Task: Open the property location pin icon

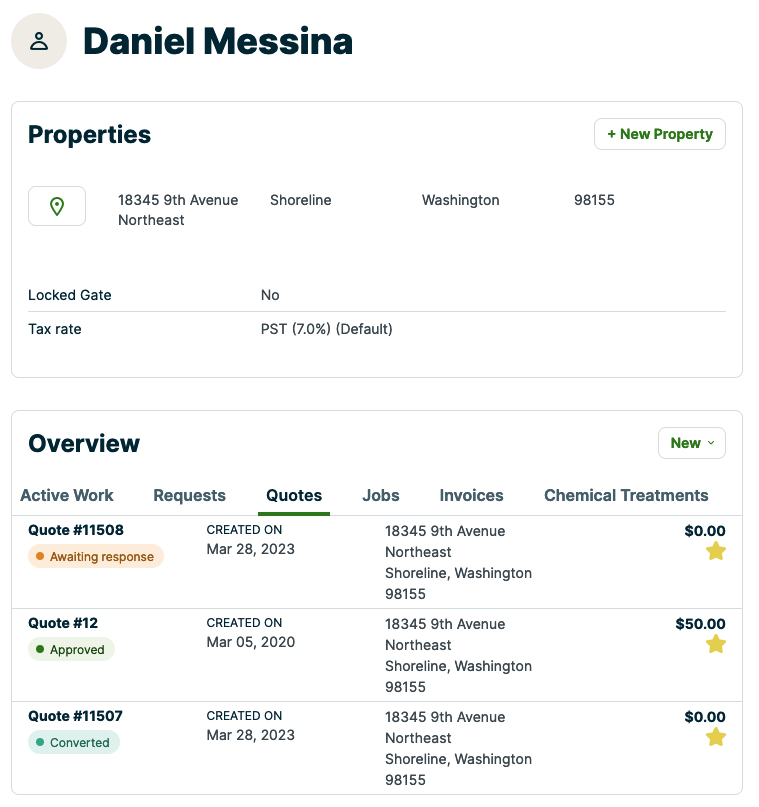Action: [57, 205]
